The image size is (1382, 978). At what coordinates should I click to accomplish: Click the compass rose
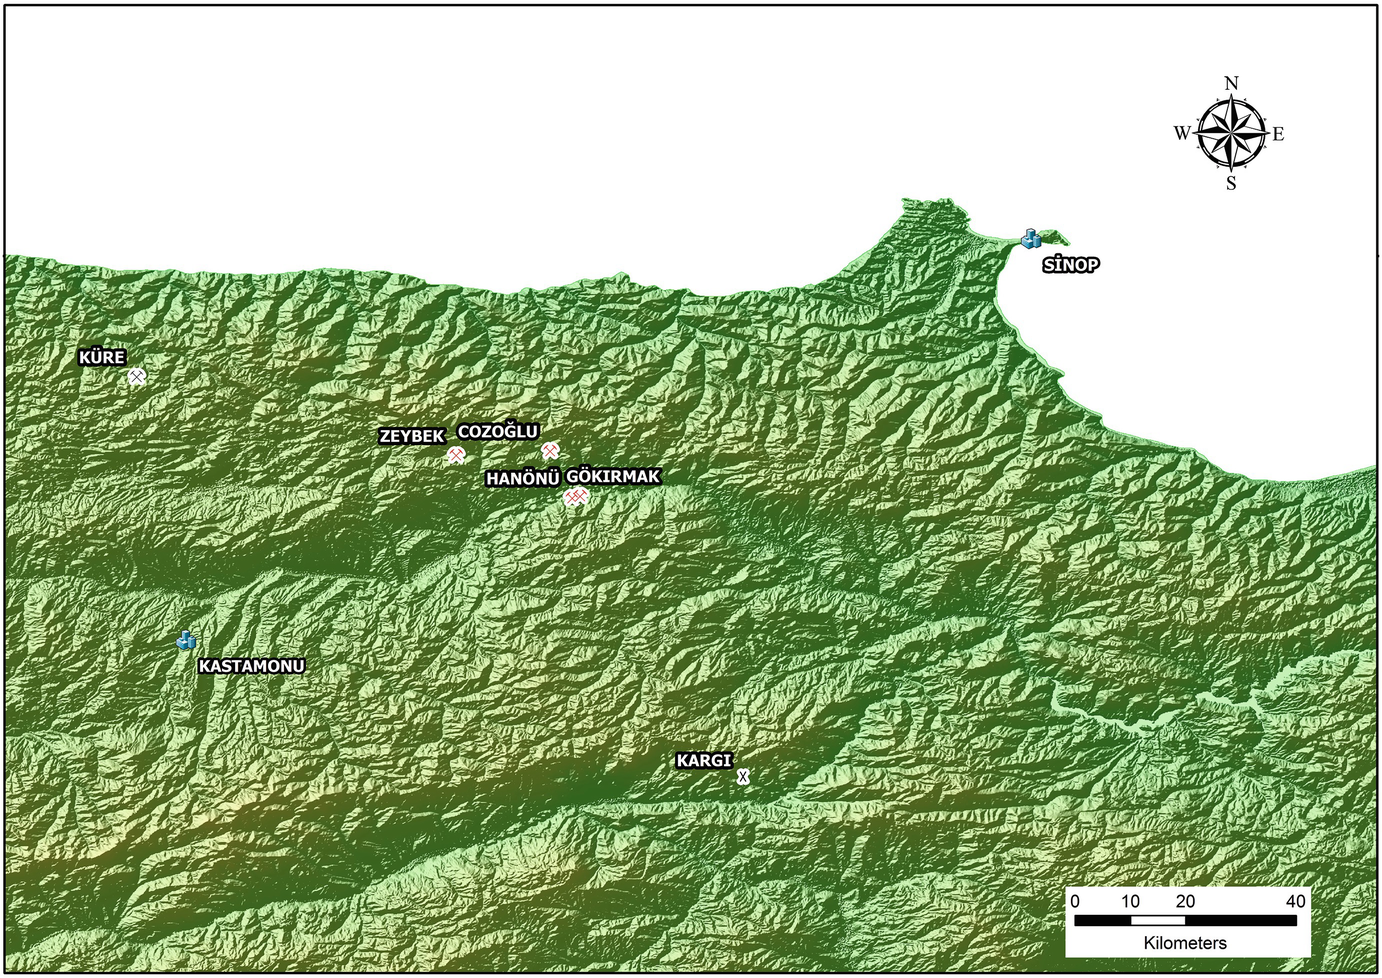(x=1231, y=134)
